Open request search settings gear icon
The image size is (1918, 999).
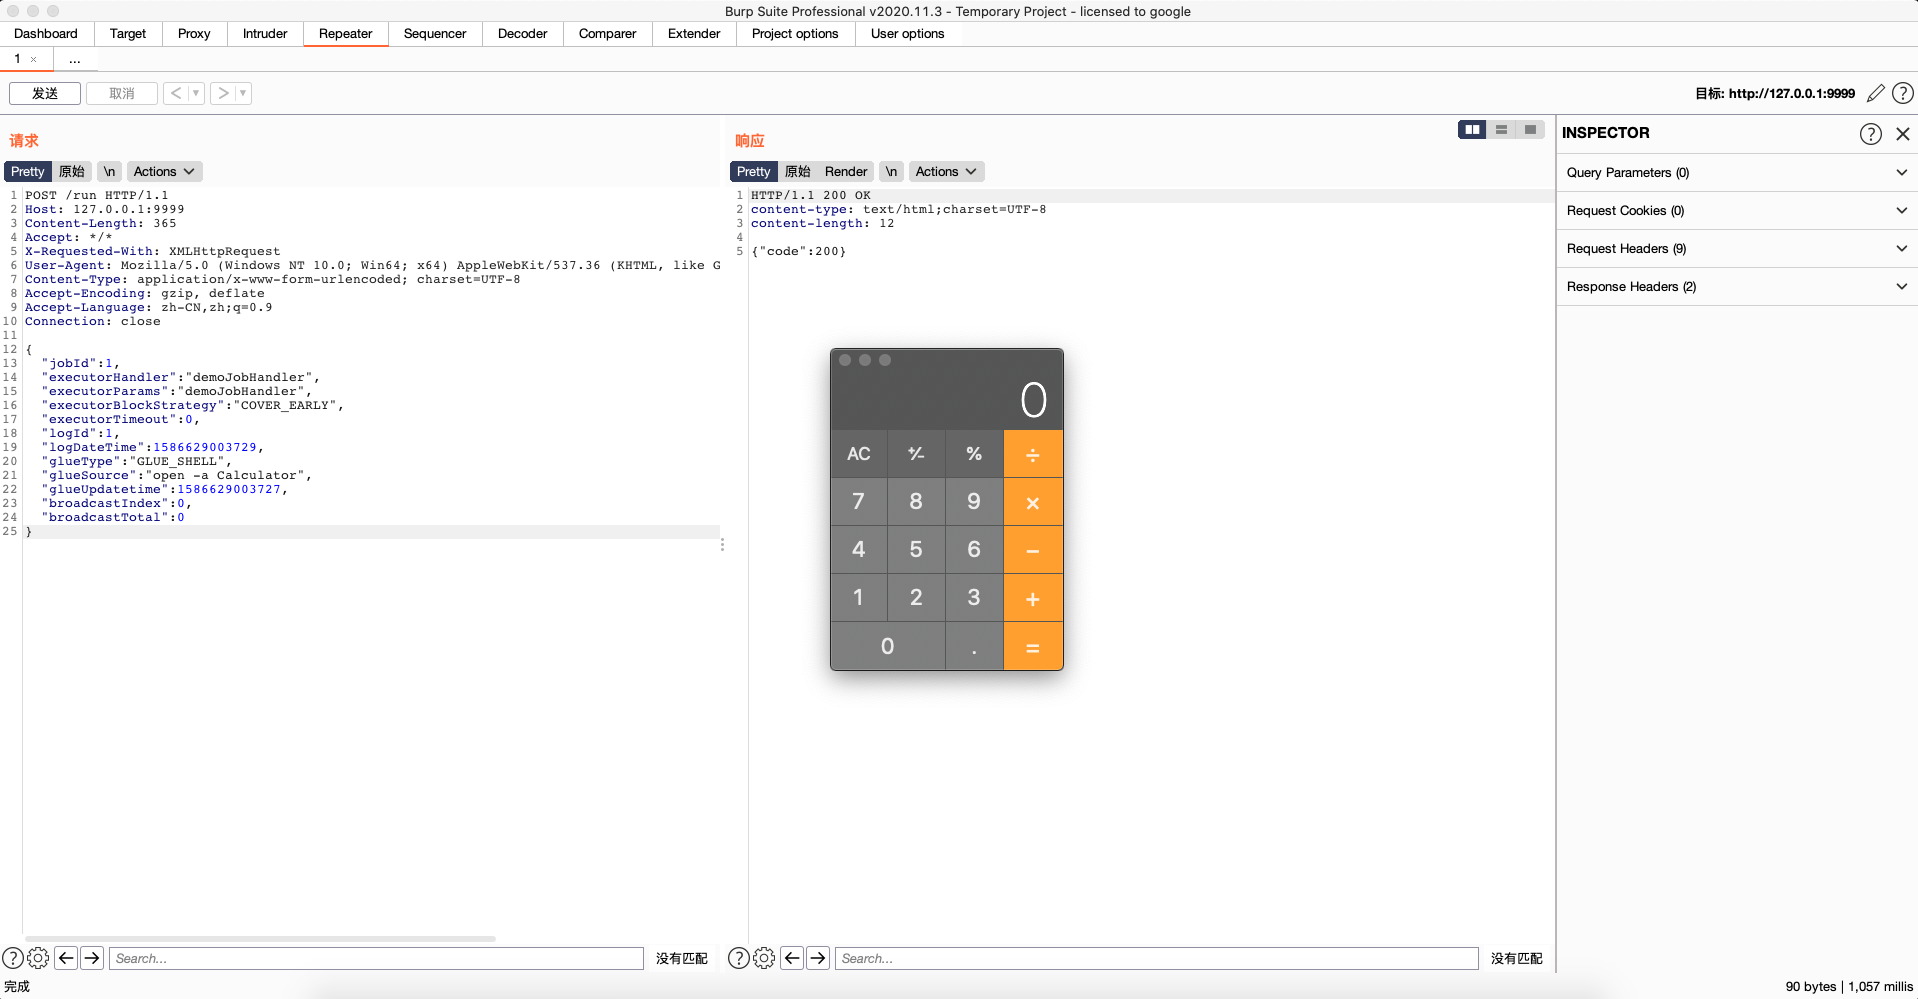(x=38, y=958)
